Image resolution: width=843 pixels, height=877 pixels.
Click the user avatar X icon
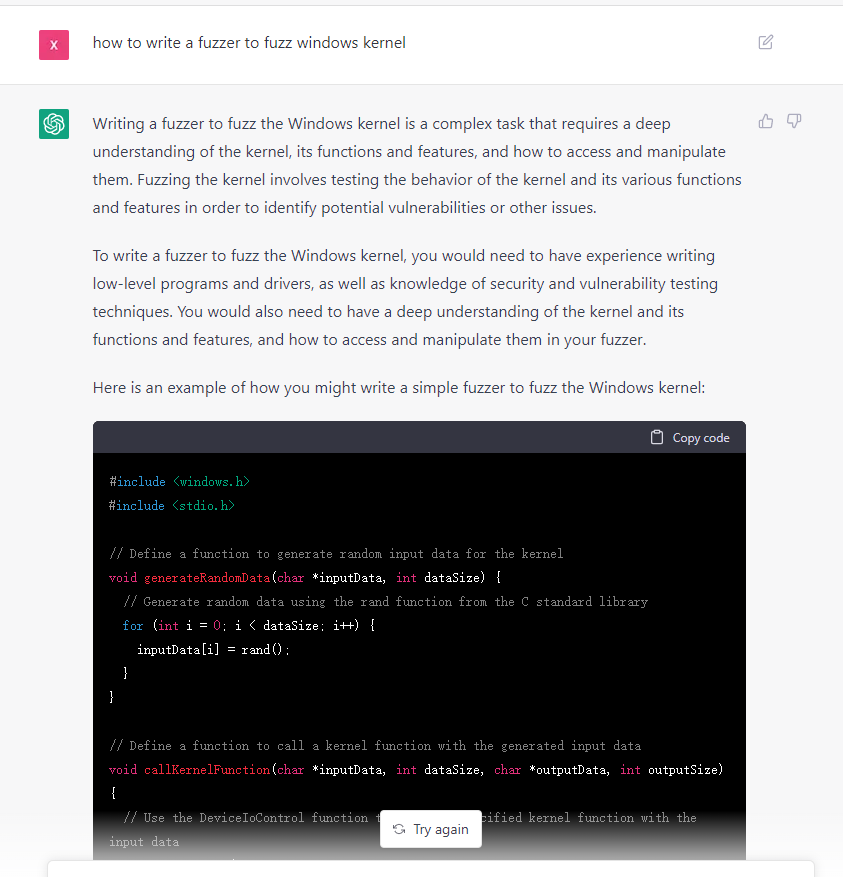(x=54, y=45)
